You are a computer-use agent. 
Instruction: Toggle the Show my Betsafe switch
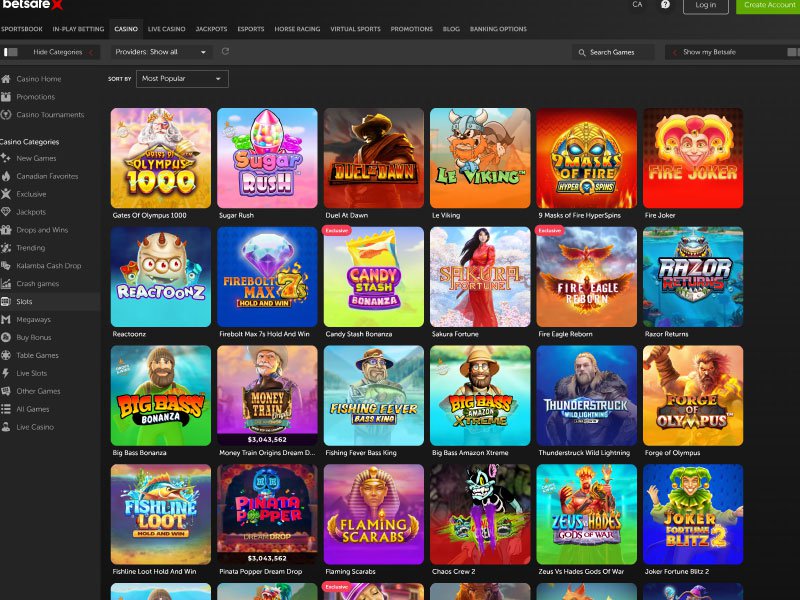point(793,52)
